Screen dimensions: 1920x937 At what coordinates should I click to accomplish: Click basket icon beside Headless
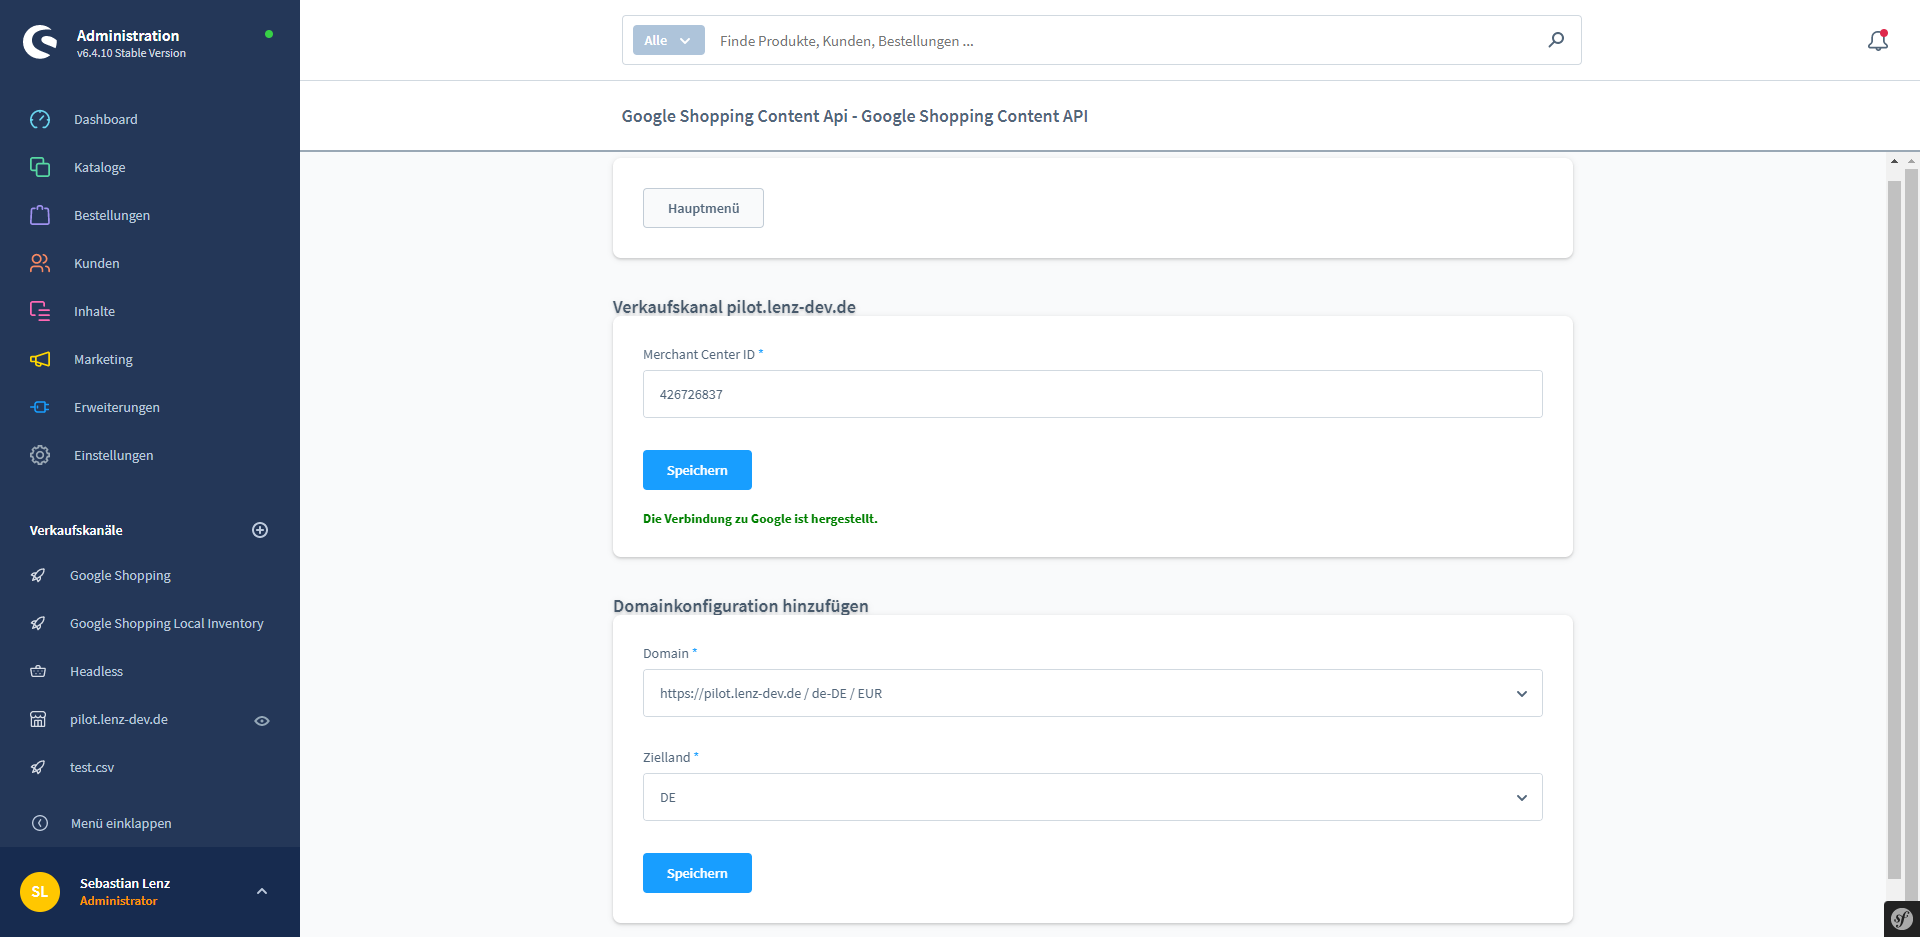(38, 671)
